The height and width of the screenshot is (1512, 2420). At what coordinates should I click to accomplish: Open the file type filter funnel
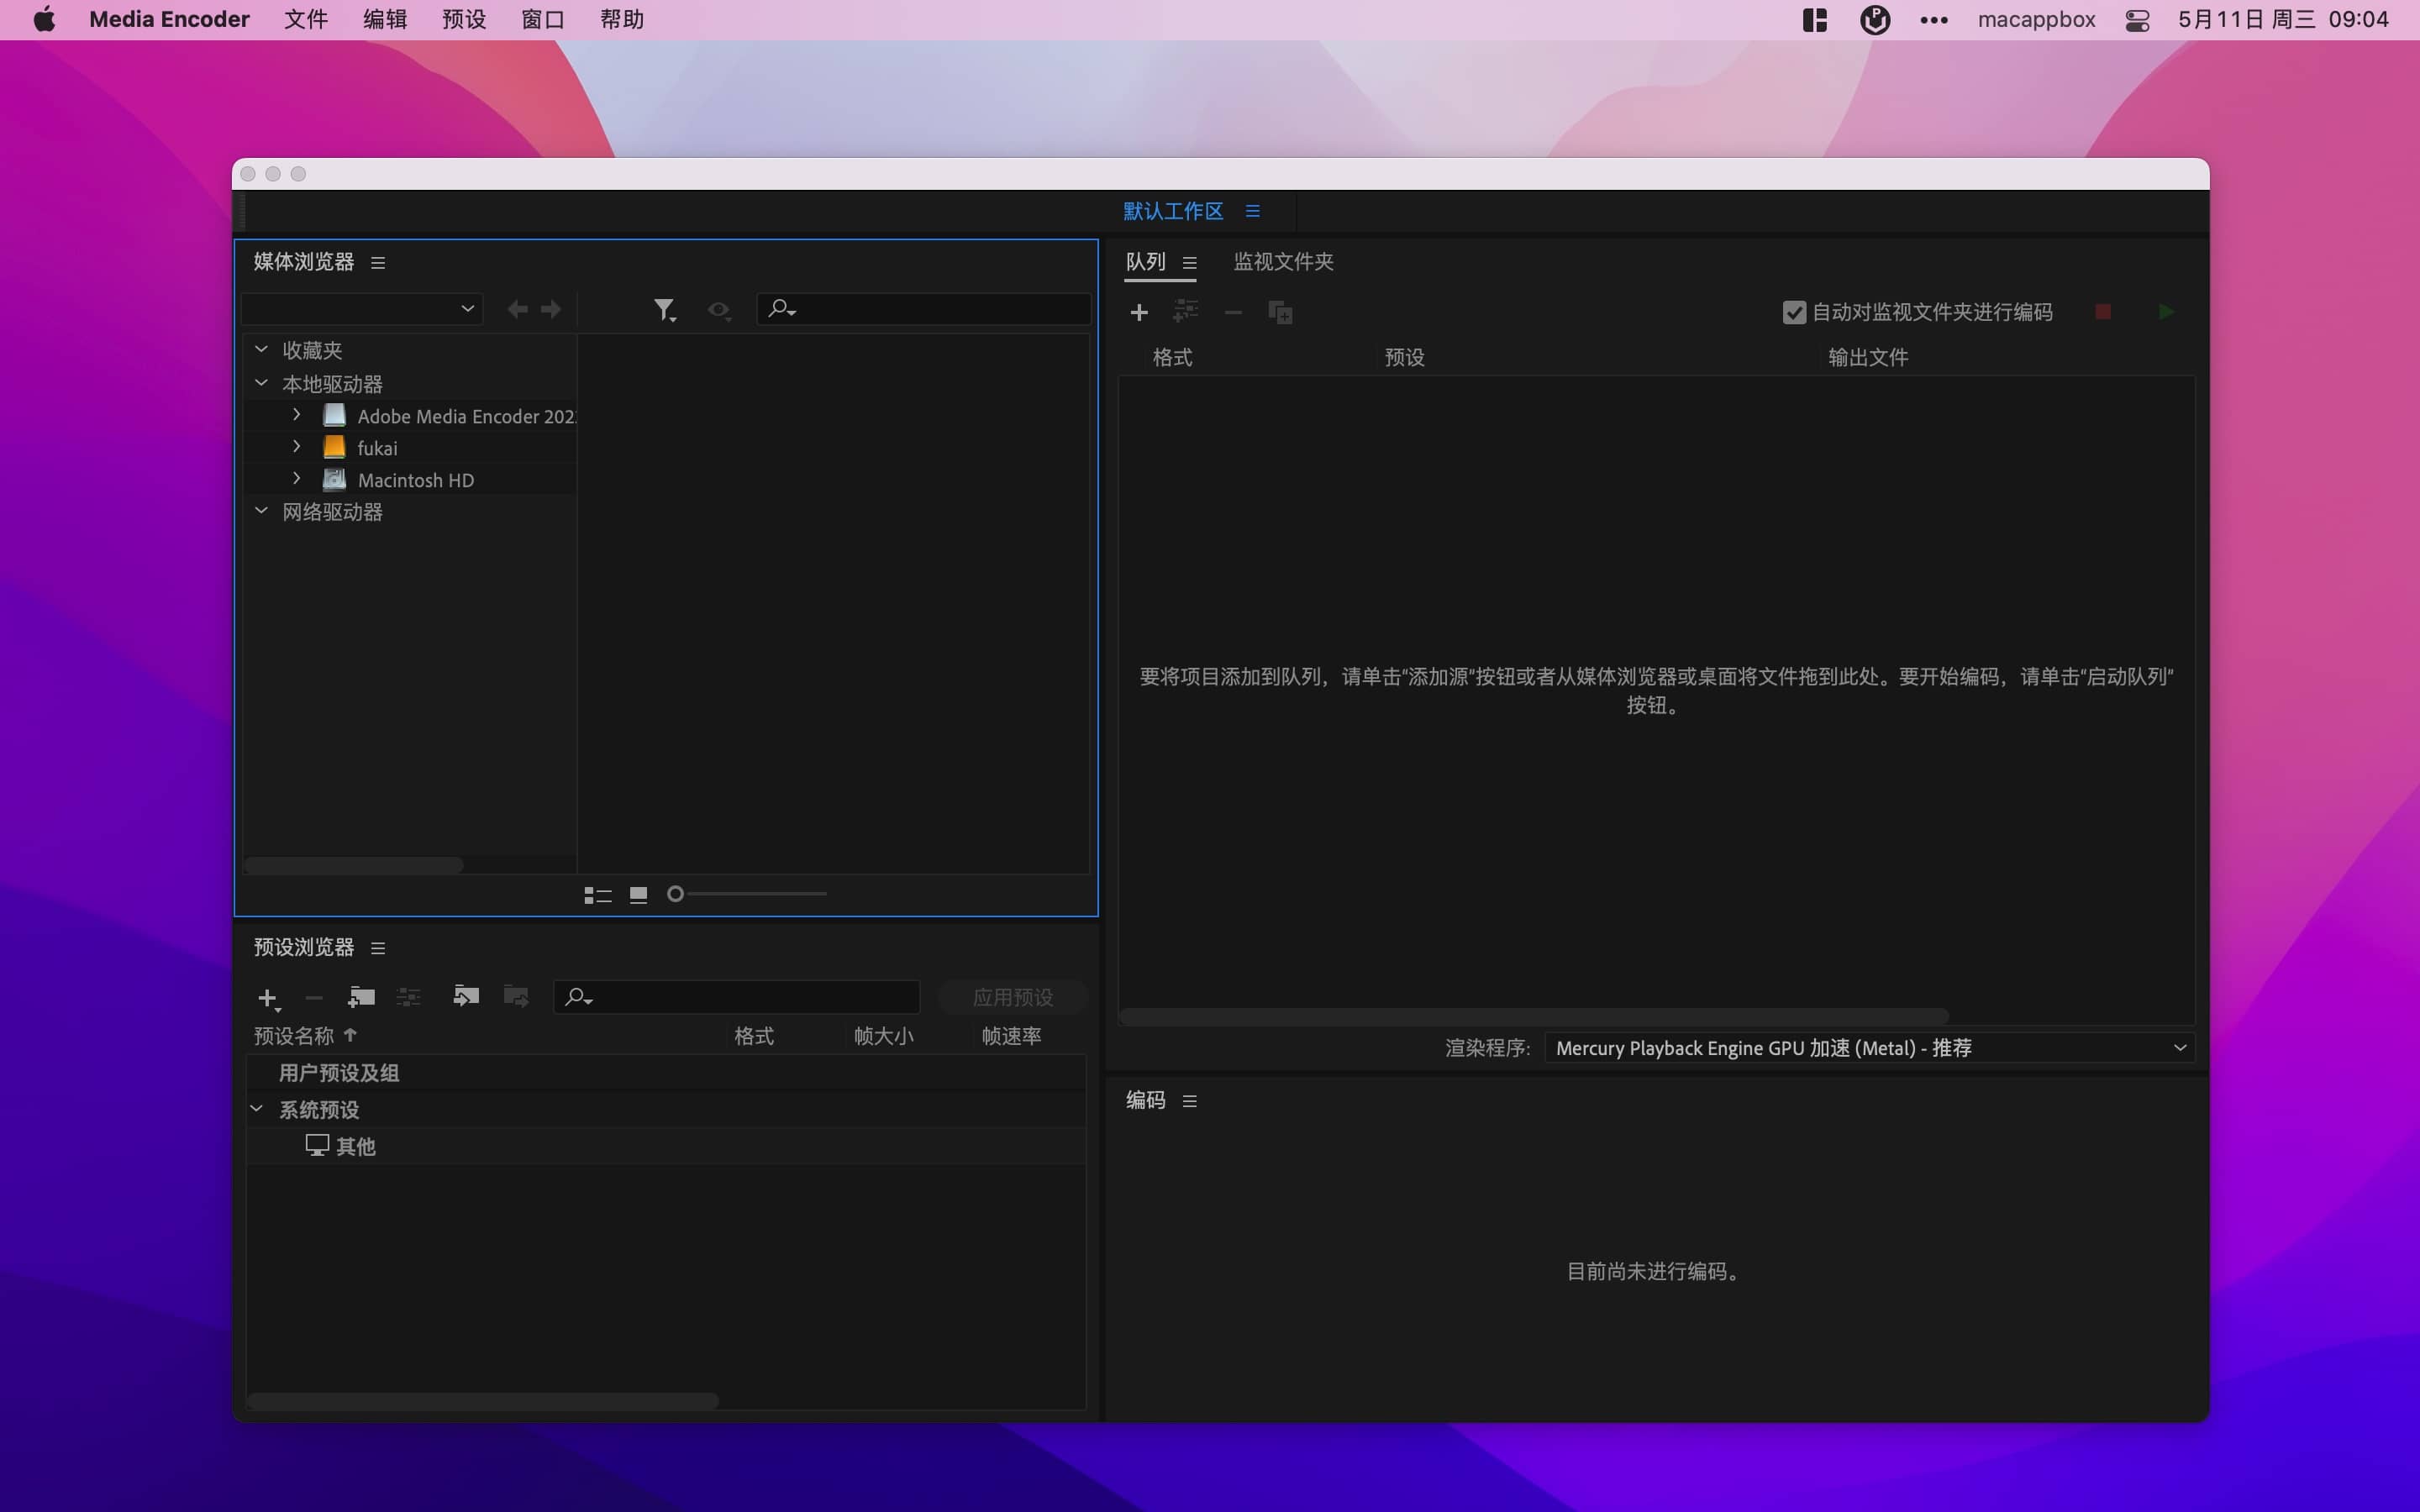tap(665, 311)
